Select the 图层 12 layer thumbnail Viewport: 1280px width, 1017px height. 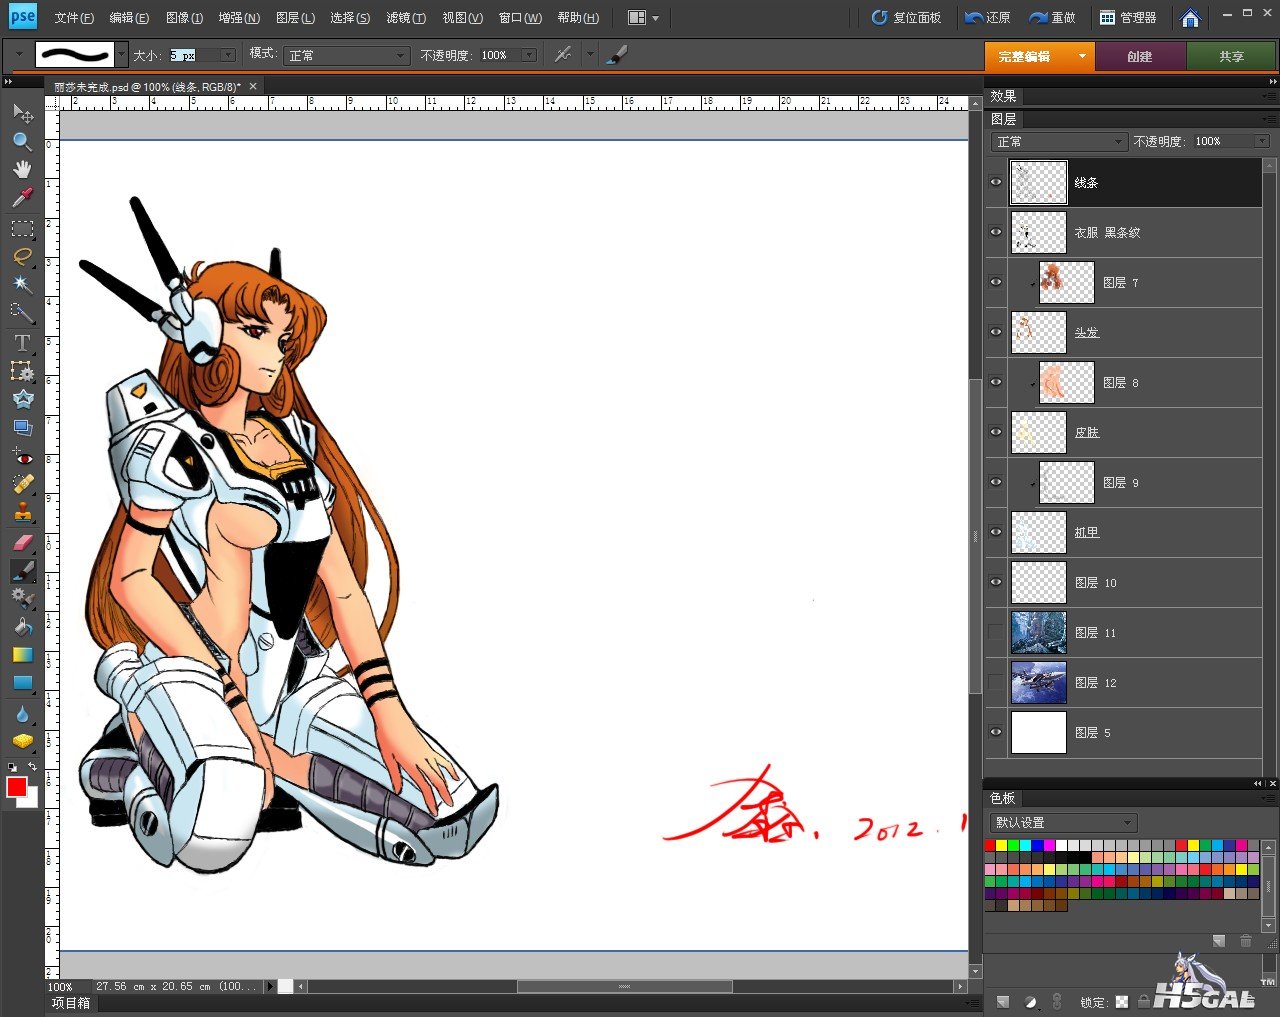(1038, 683)
